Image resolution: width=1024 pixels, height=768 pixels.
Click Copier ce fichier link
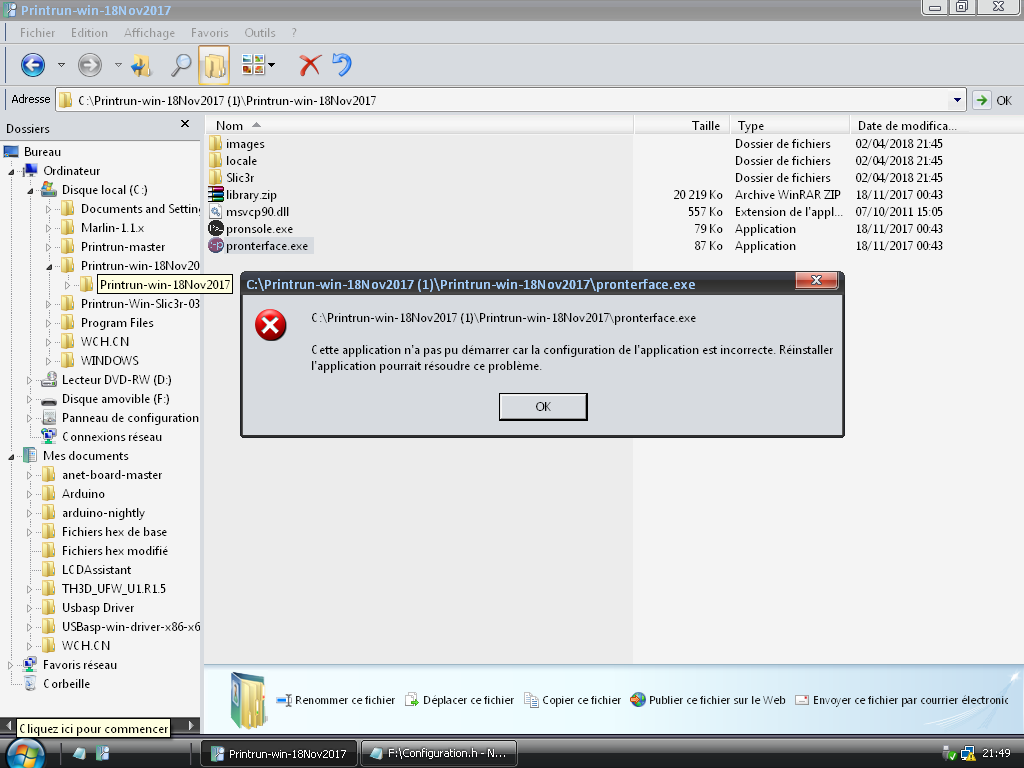(x=573, y=700)
